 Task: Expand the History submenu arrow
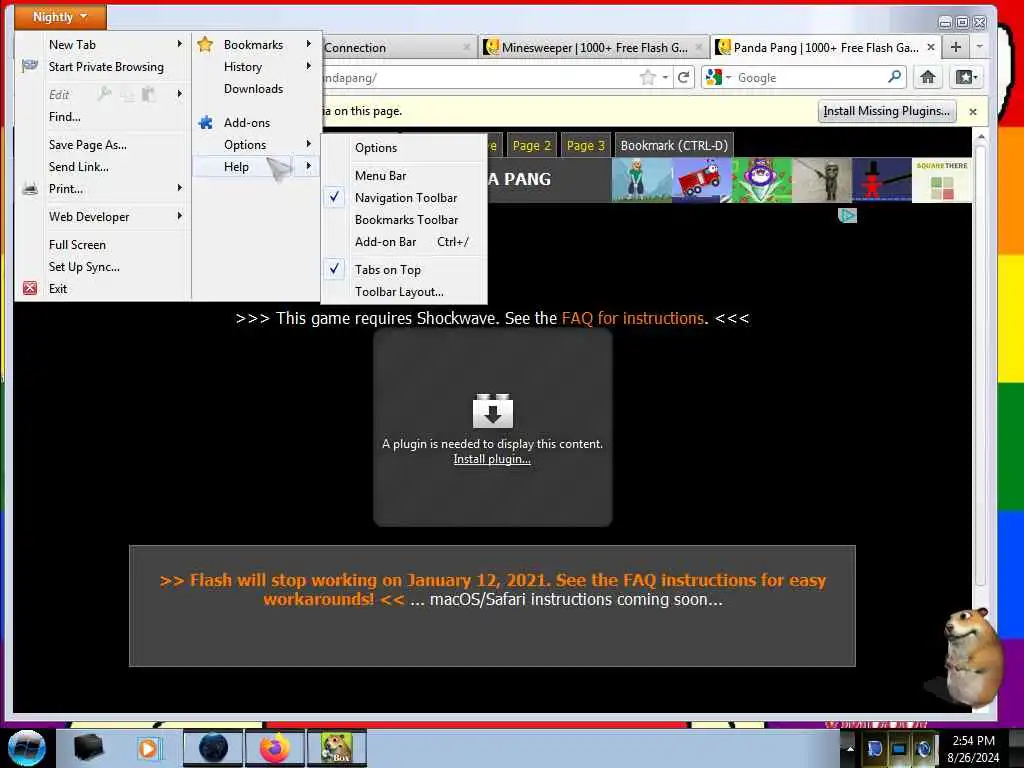(x=308, y=66)
